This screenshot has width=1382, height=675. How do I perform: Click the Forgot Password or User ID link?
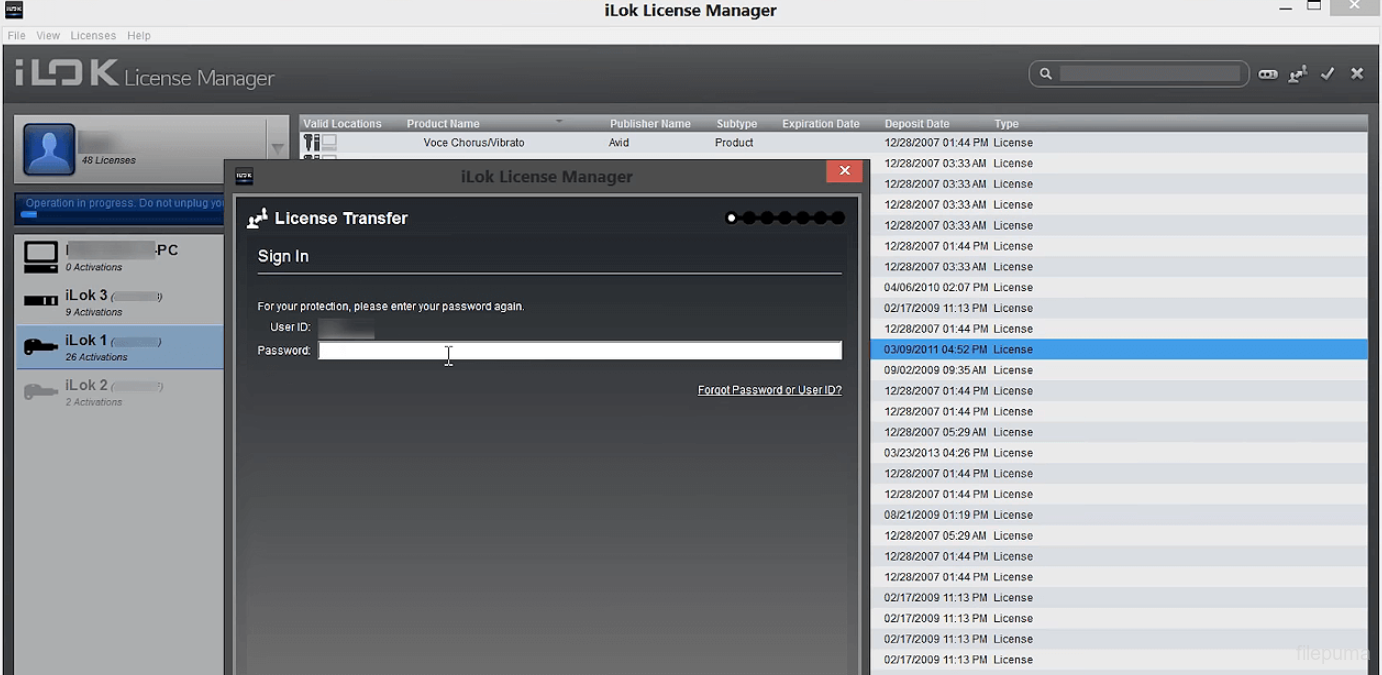pos(769,390)
